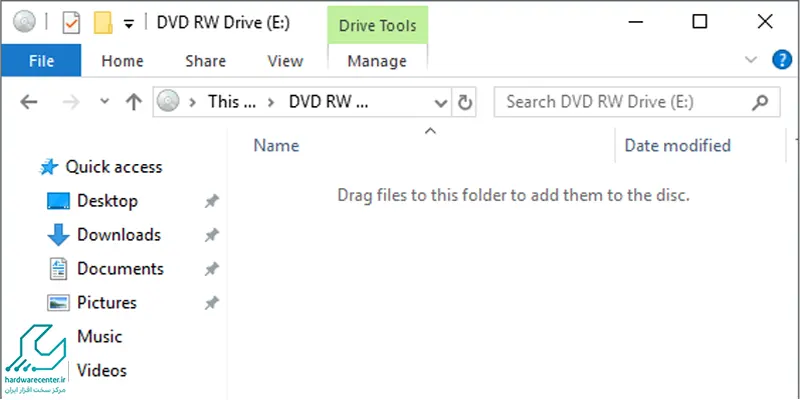Open the Help question mark icon

pyautogui.click(x=782, y=60)
